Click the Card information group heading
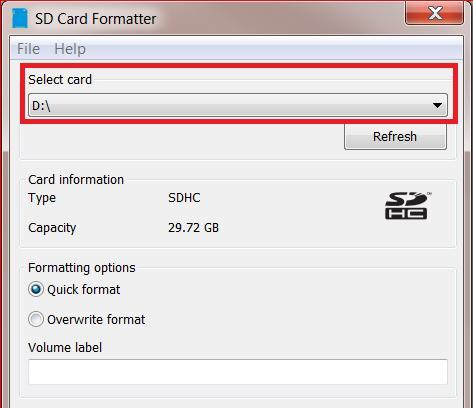The height and width of the screenshot is (408, 473). click(76, 180)
